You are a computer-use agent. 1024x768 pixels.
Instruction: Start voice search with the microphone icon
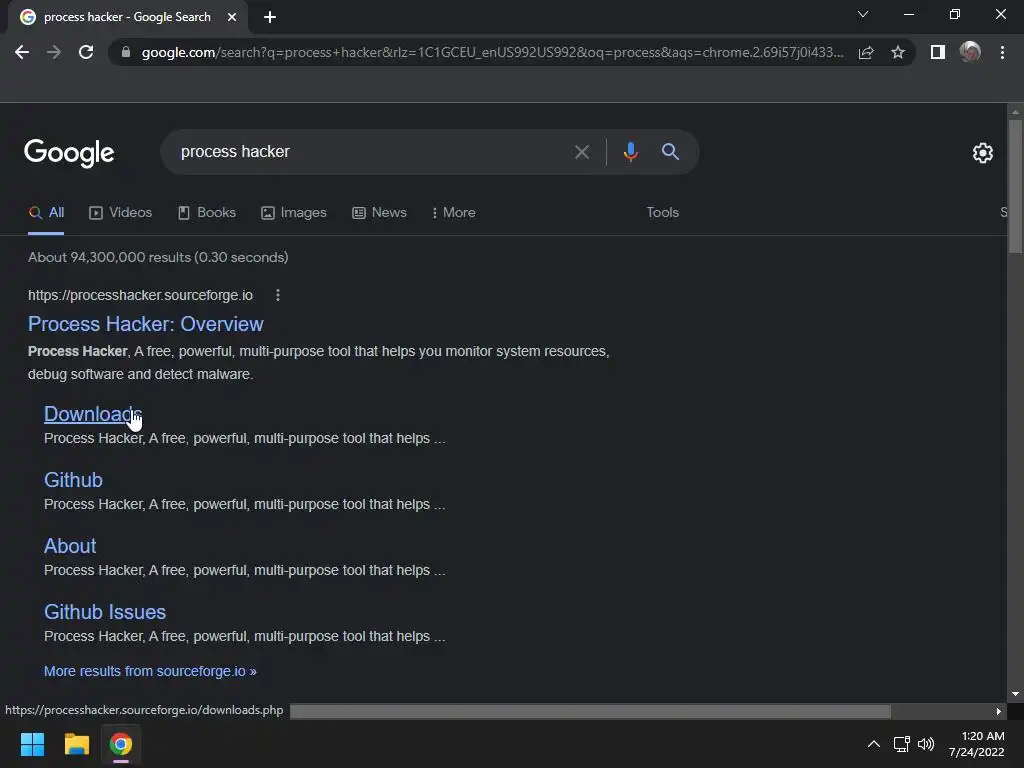[630, 152]
